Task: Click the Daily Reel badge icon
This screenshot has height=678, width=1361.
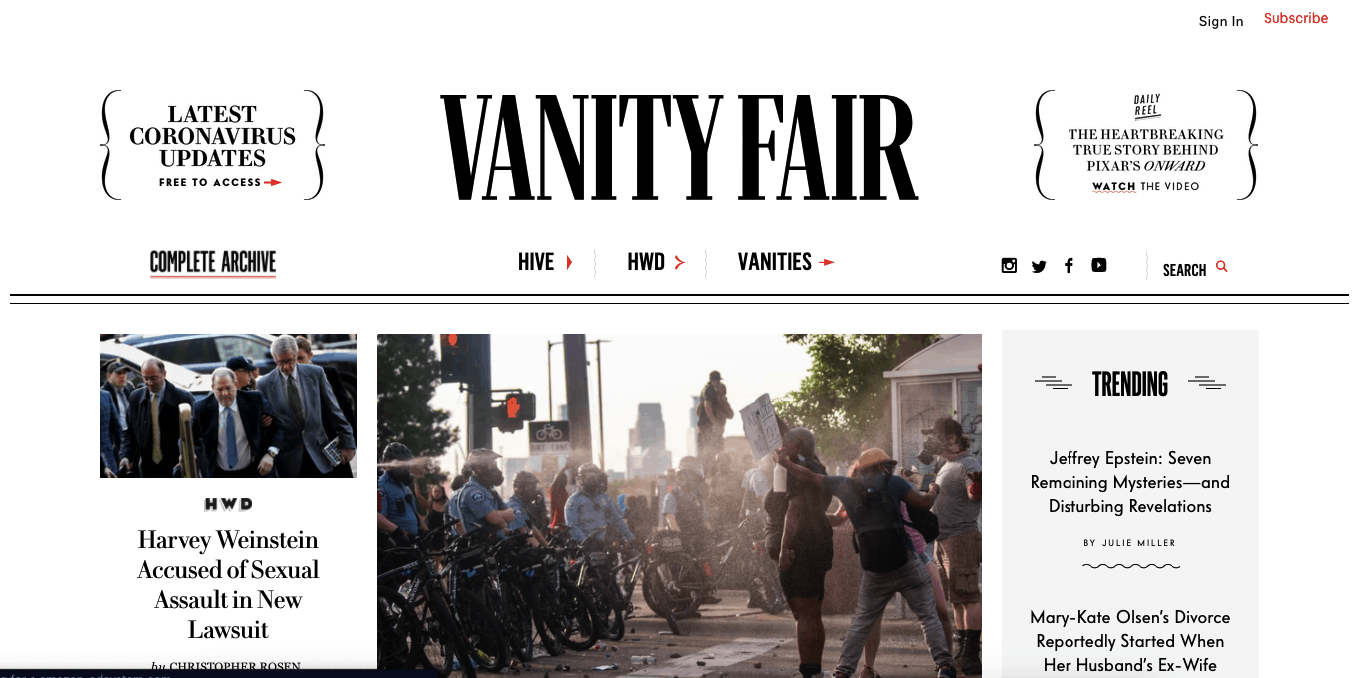Action: [x=1146, y=106]
